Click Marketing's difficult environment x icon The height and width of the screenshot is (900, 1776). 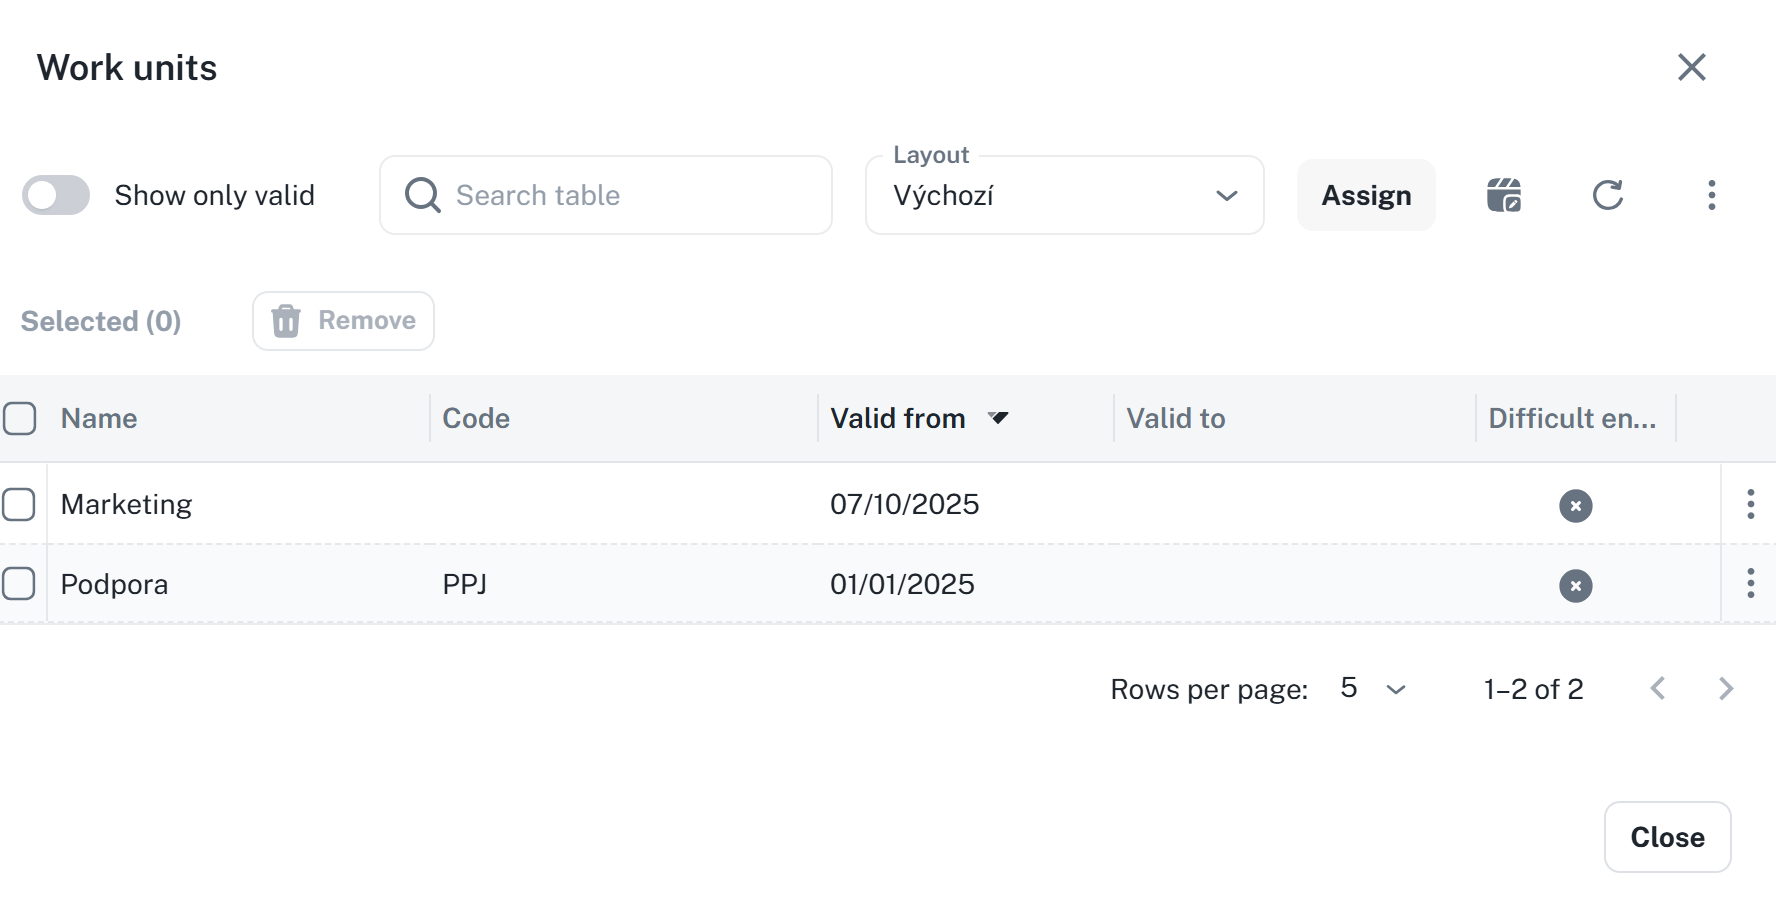(x=1575, y=506)
